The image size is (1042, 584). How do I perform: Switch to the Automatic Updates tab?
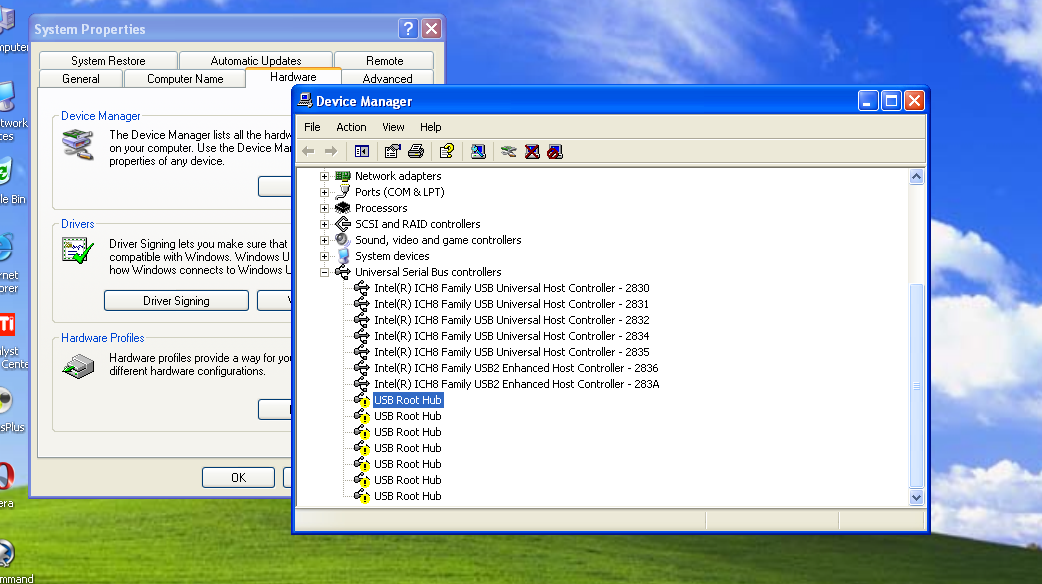tap(256, 60)
